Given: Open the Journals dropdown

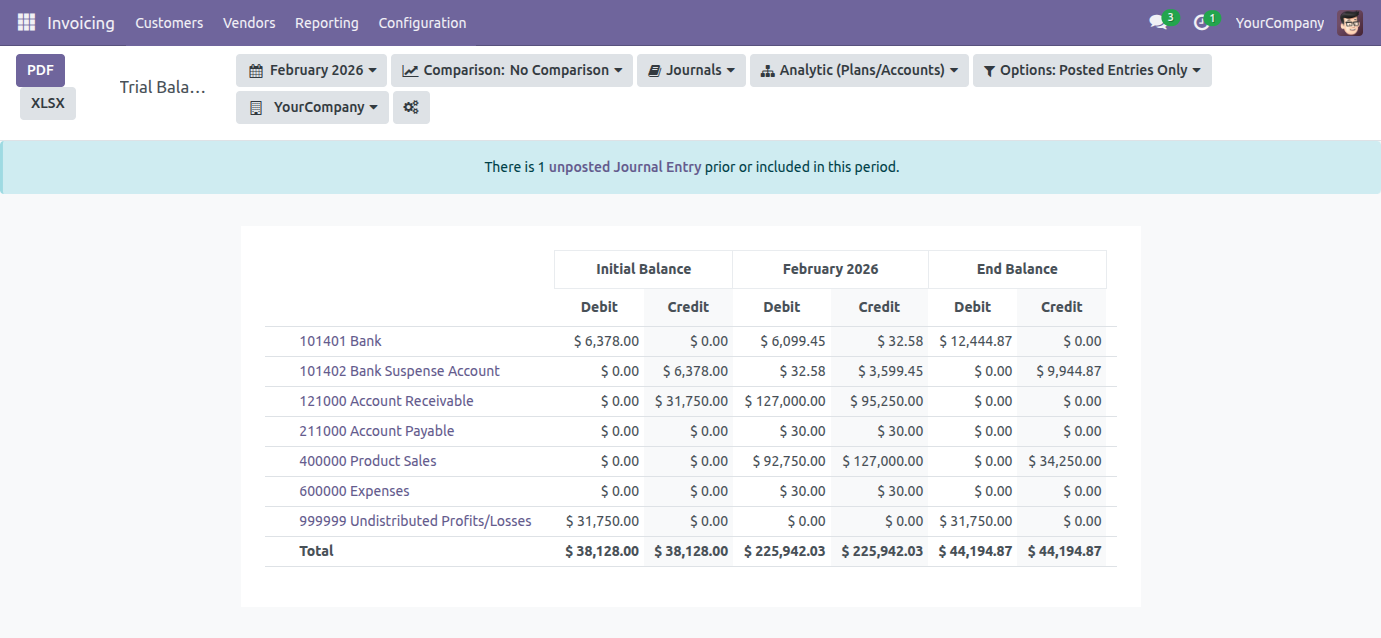Looking at the screenshot, I should 691,70.
